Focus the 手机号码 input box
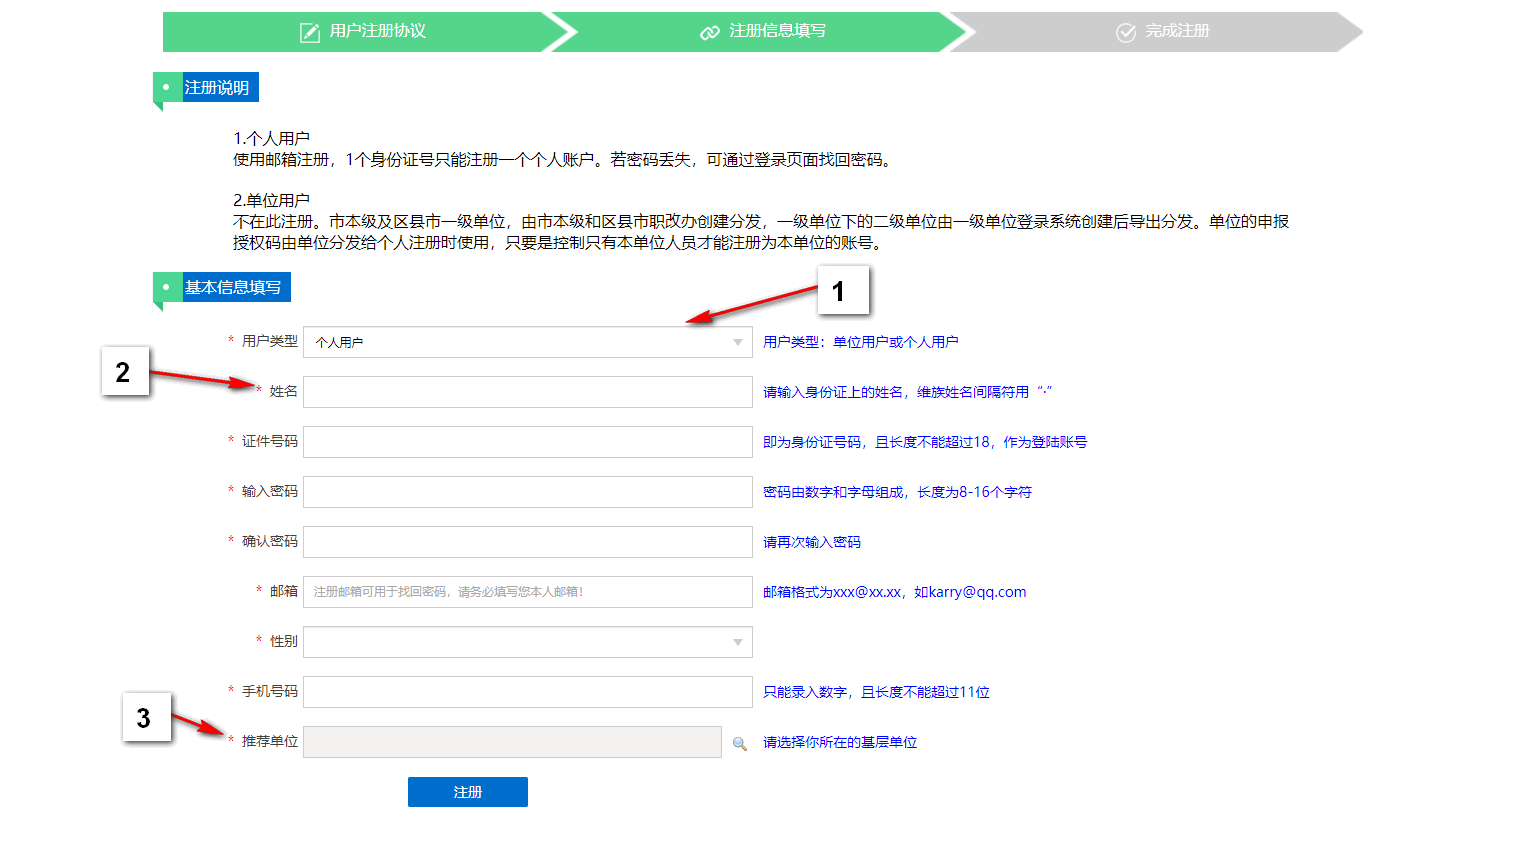1526x844 pixels. pos(527,692)
